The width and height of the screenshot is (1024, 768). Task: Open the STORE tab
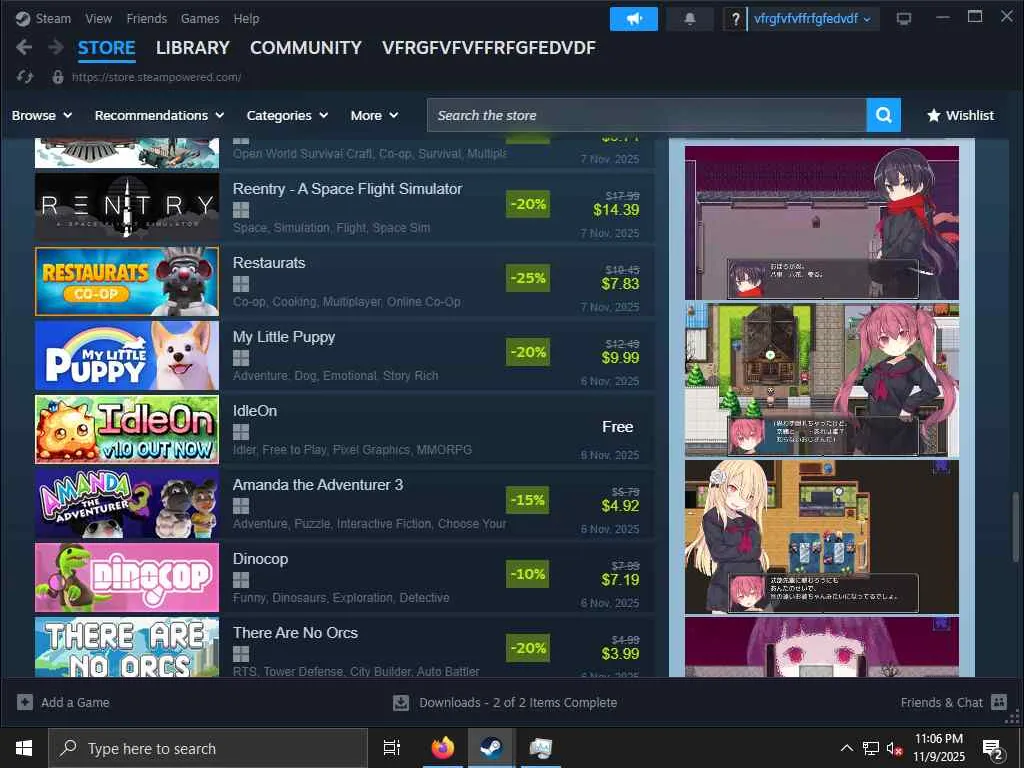coord(106,48)
